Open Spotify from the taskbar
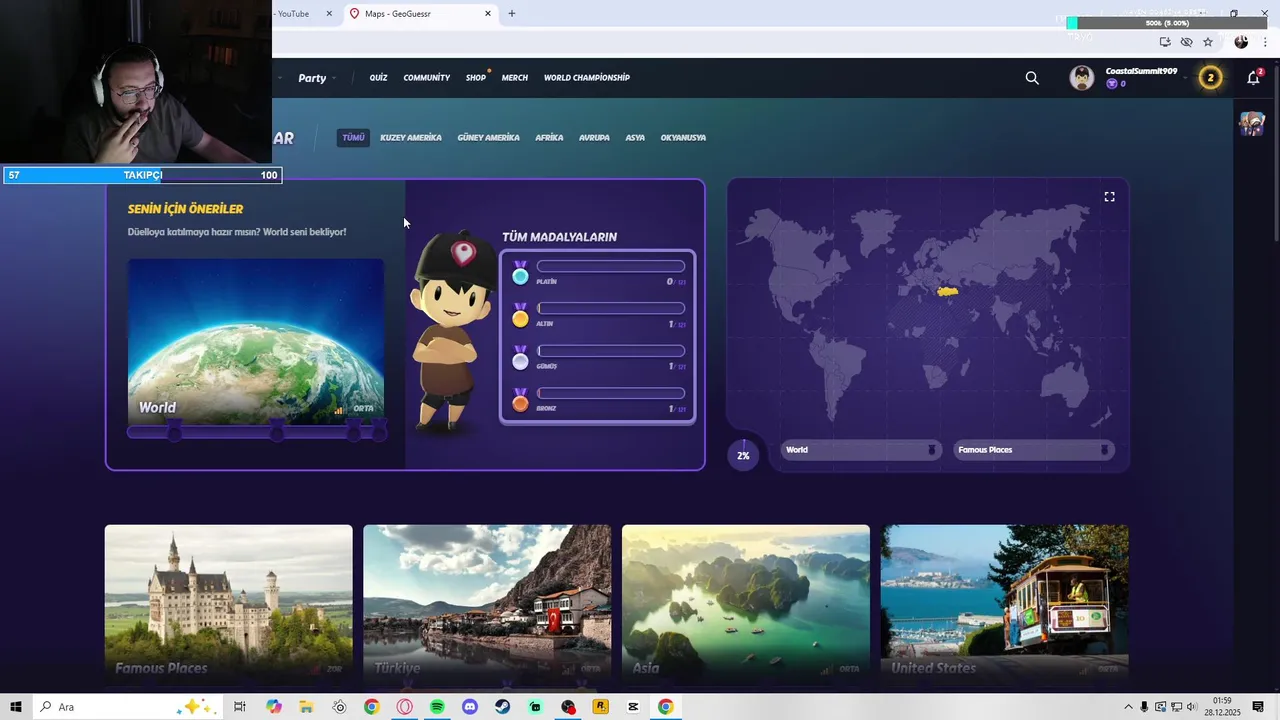Image resolution: width=1280 pixels, height=720 pixels. tap(437, 707)
